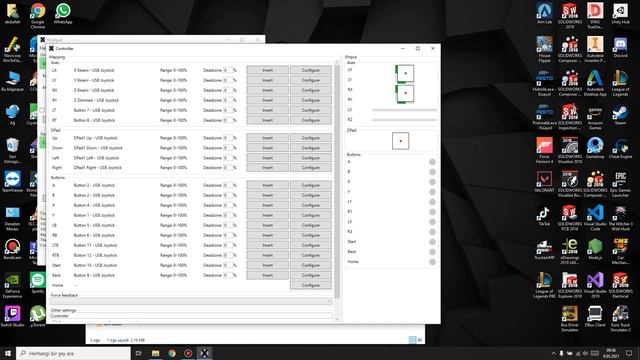The image size is (640, 360).
Task: Click Configure for the B button
Action: tap(311, 195)
